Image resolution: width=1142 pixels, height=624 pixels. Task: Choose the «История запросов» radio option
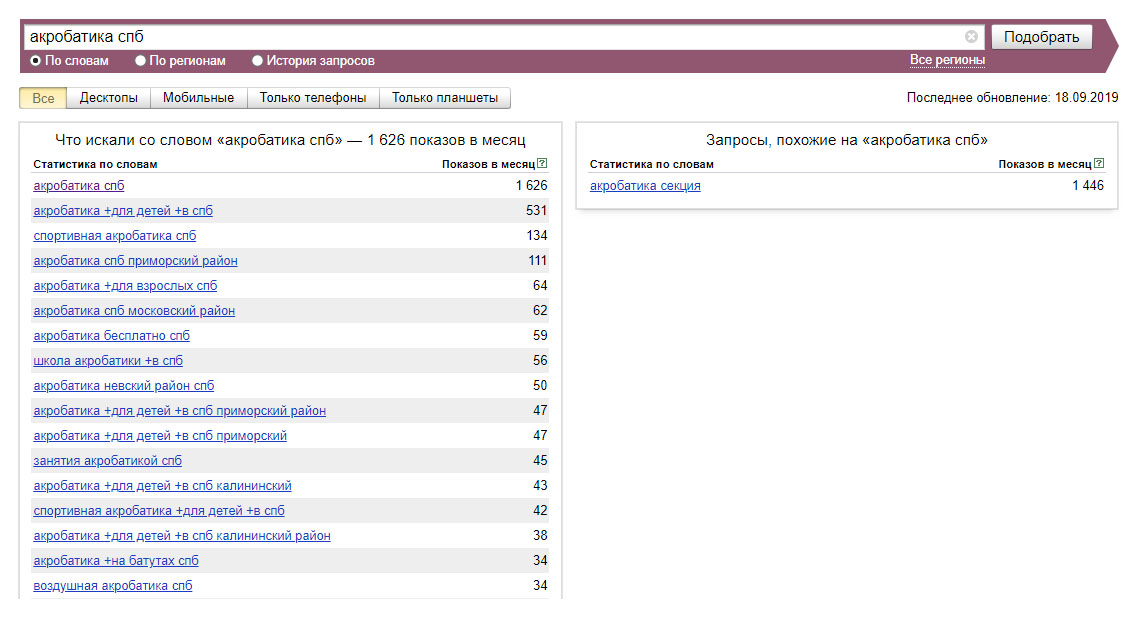click(x=258, y=61)
